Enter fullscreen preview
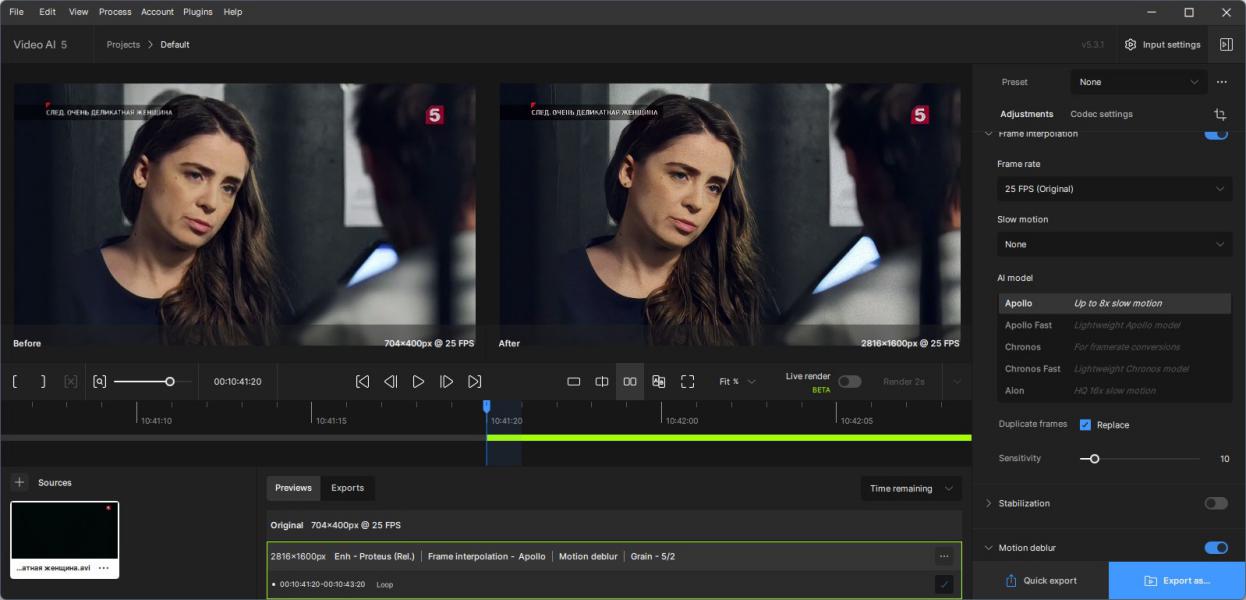 (x=687, y=382)
